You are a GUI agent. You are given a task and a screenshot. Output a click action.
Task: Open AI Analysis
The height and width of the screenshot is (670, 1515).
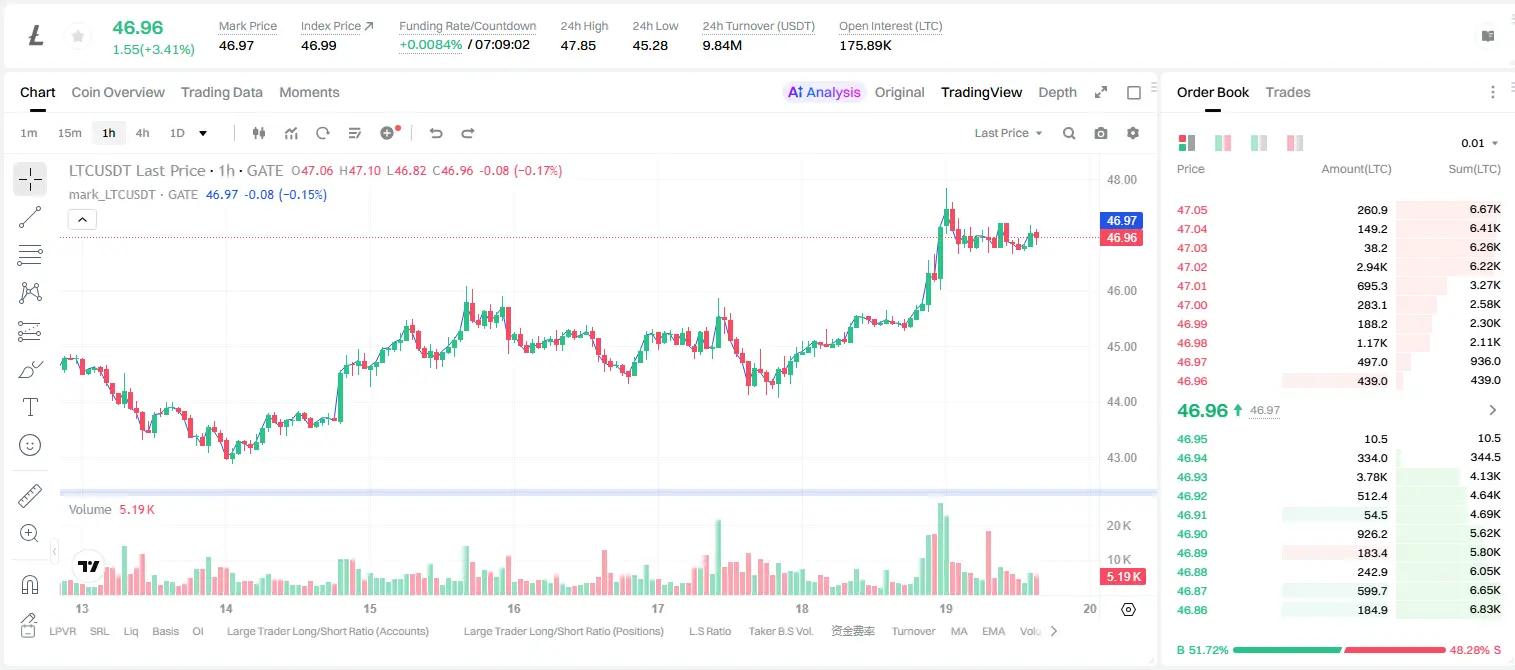[x=823, y=92]
